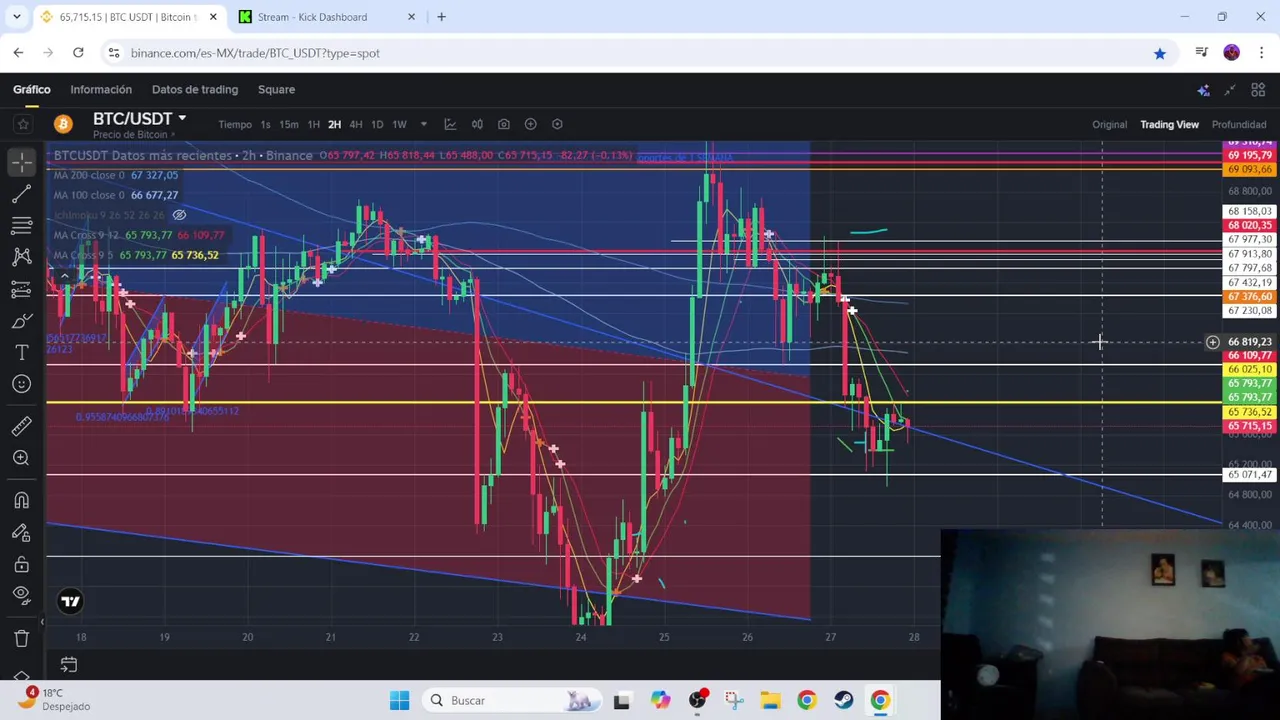This screenshot has width=1280, height=720.
Task: Open the go to date calendar icon
Action: [x=68, y=664]
